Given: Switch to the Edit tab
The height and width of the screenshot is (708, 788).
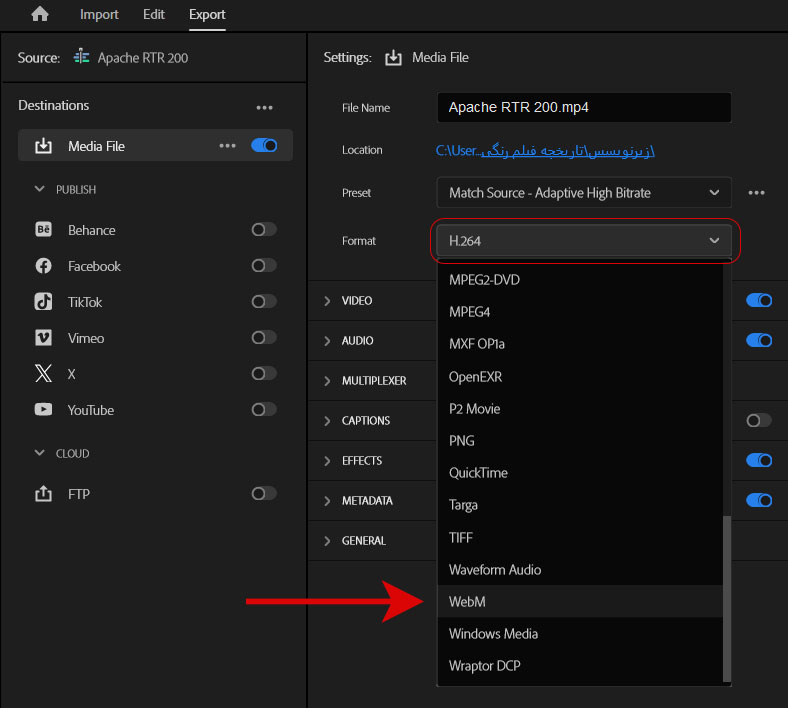Looking at the screenshot, I should [x=154, y=14].
